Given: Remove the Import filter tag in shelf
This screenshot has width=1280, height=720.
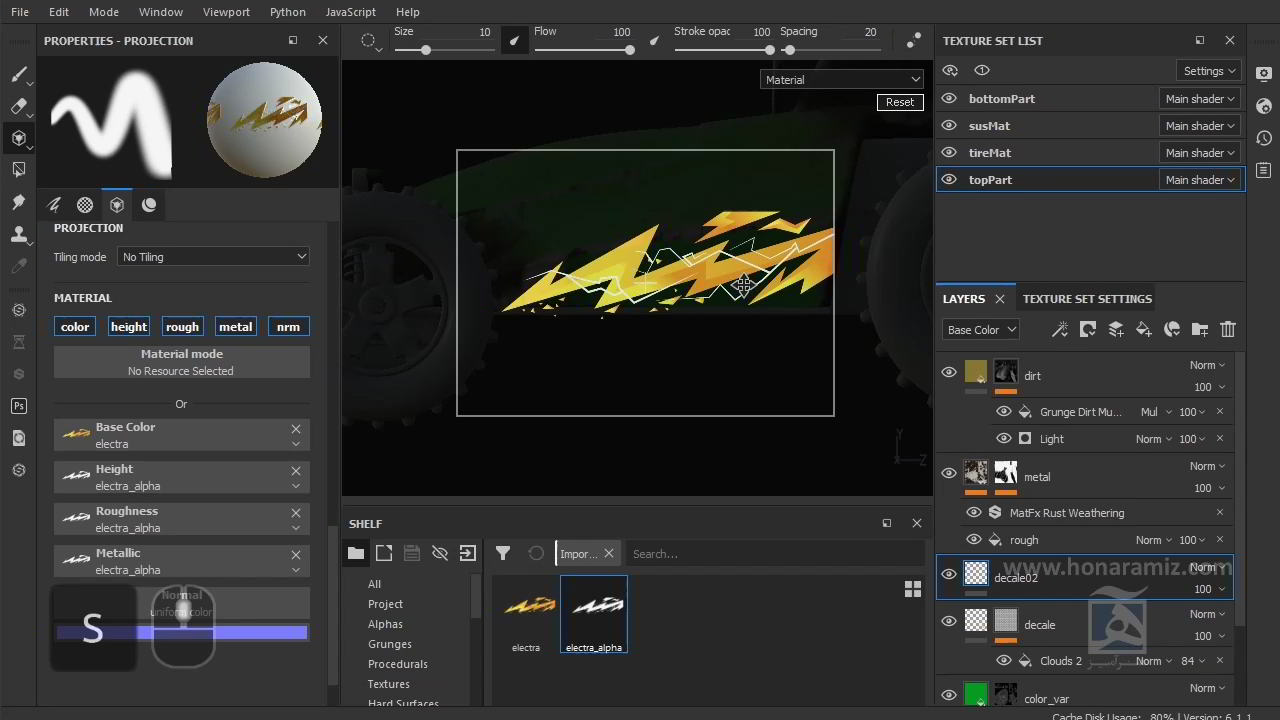Looking at the screenshot, I should tap(608, 553).
